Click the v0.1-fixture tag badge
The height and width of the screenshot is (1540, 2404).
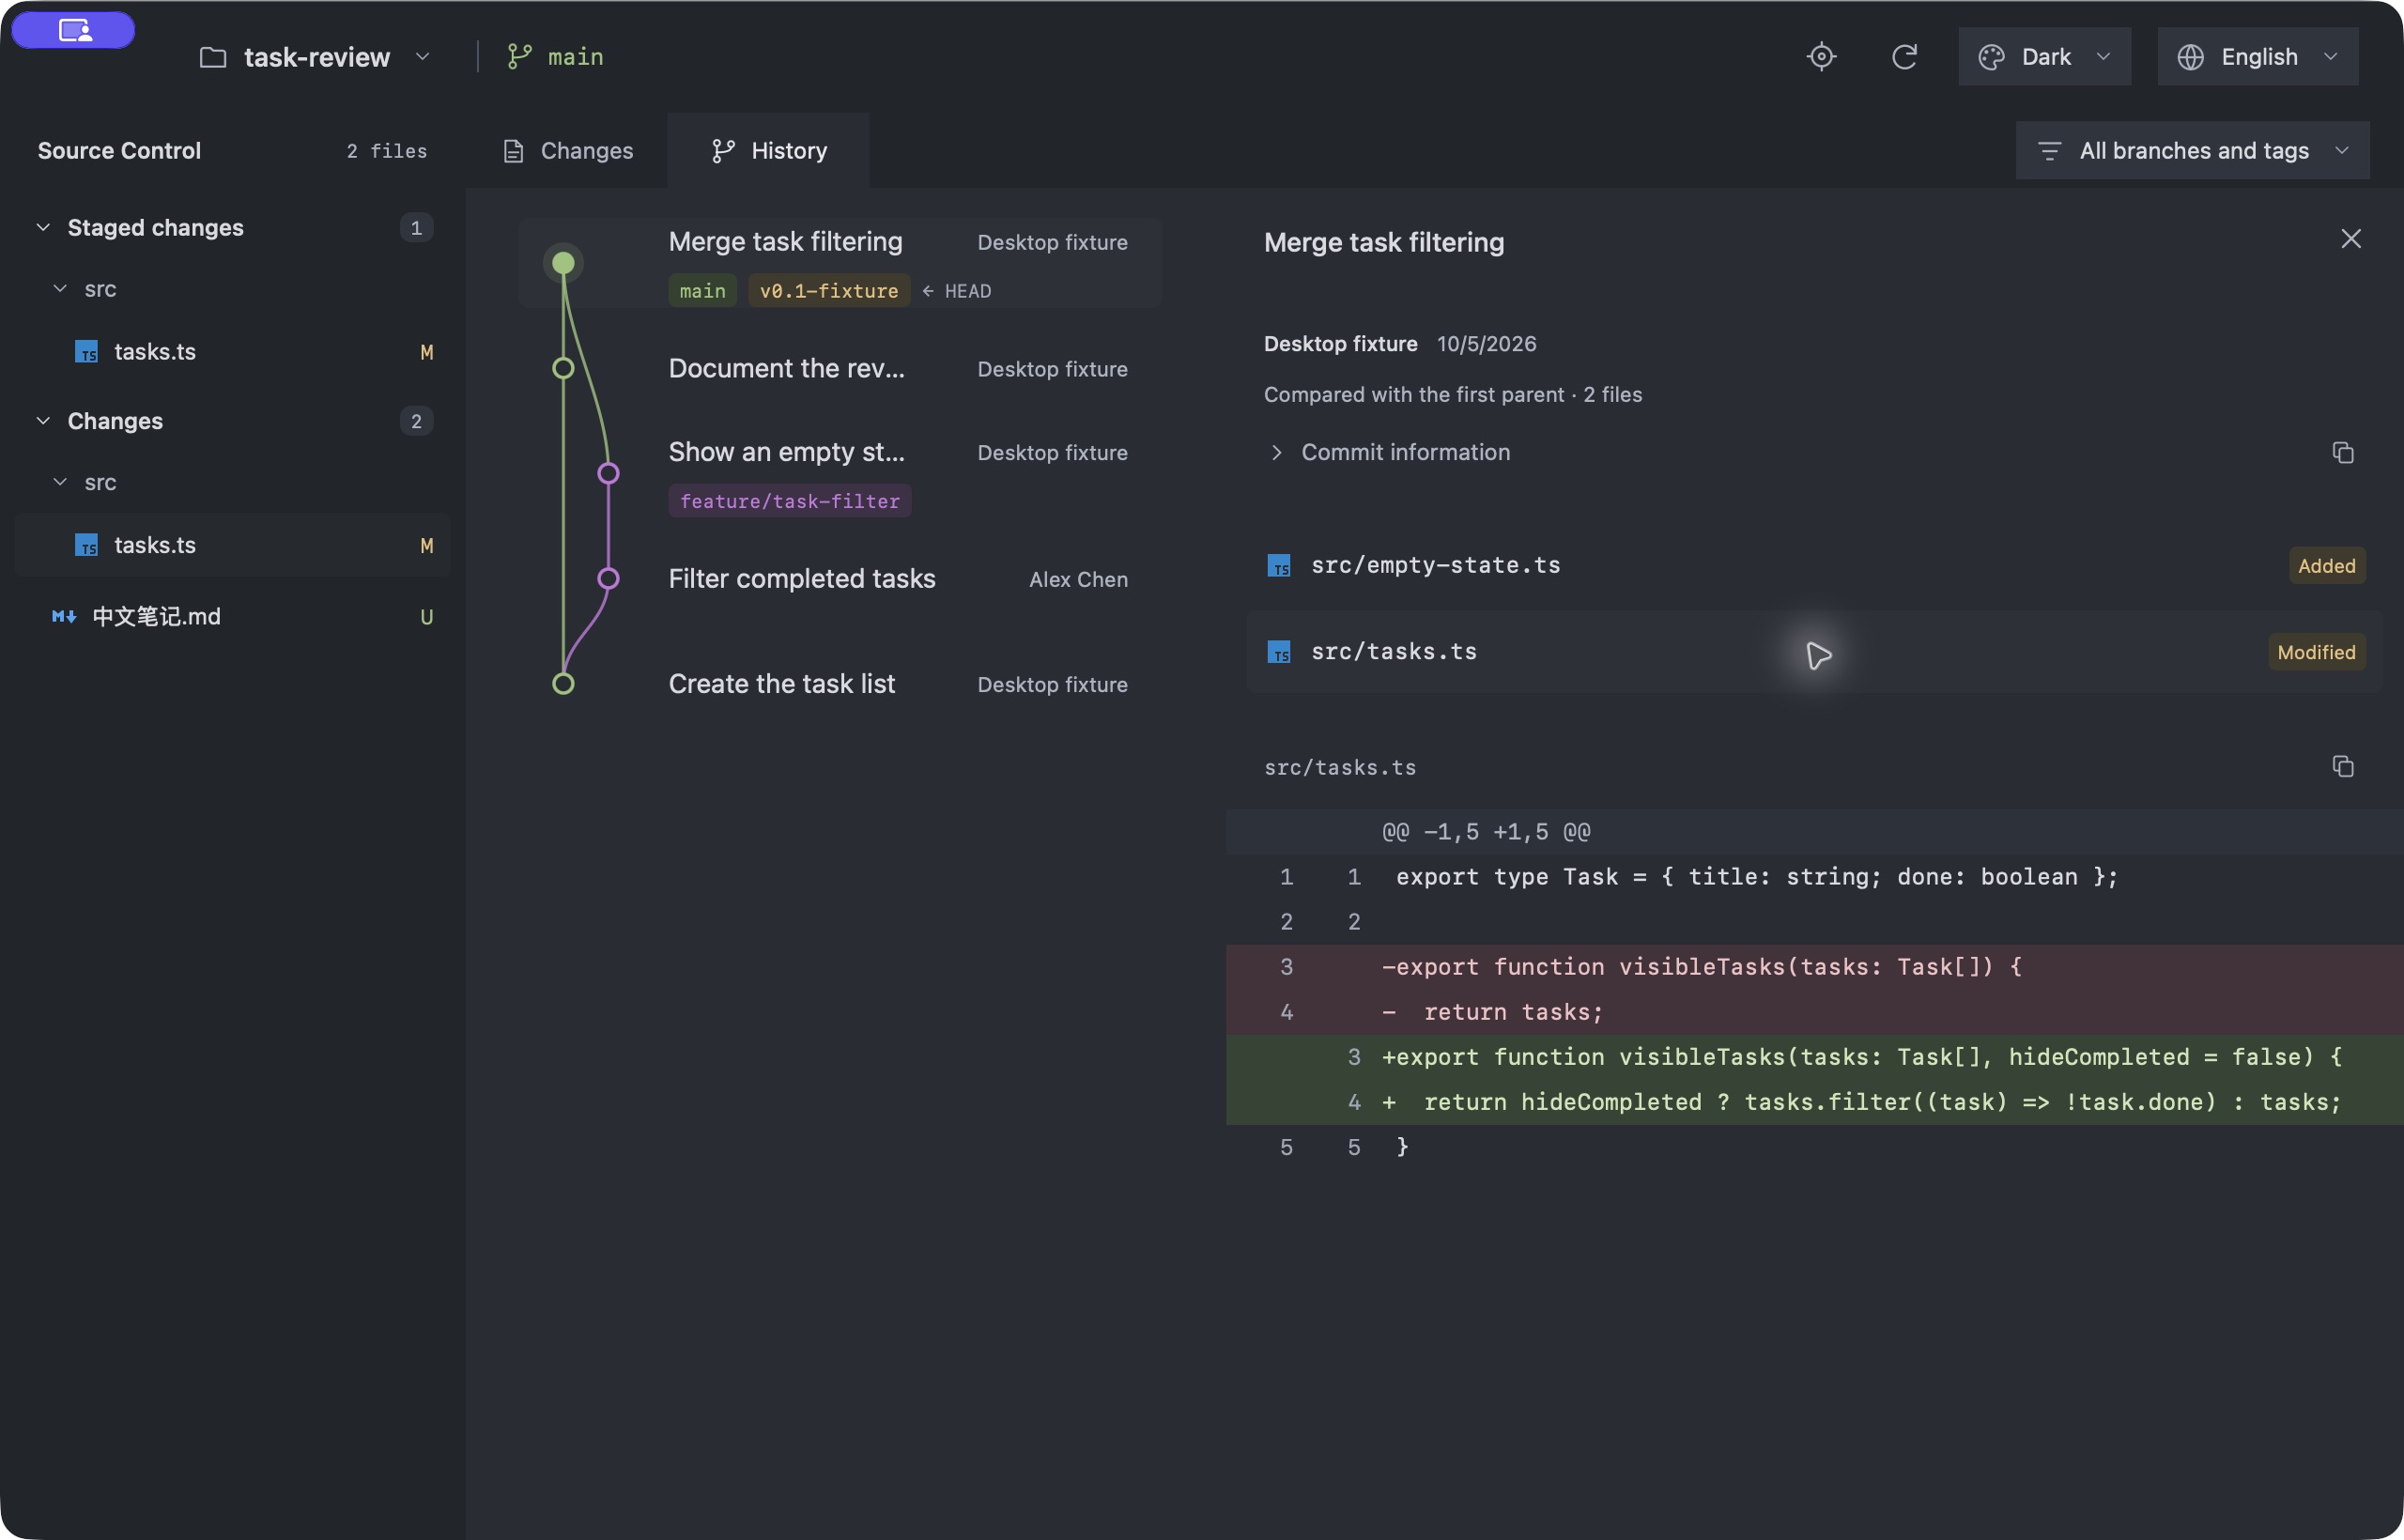pos(829,291)
